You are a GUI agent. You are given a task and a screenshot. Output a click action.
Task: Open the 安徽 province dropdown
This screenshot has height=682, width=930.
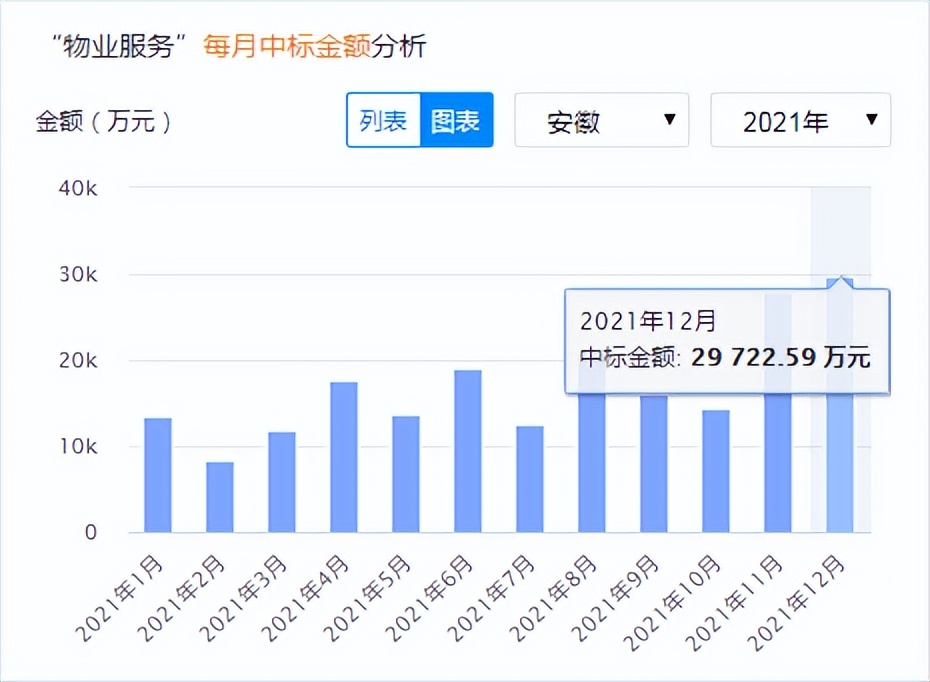(x=601, y=120)
